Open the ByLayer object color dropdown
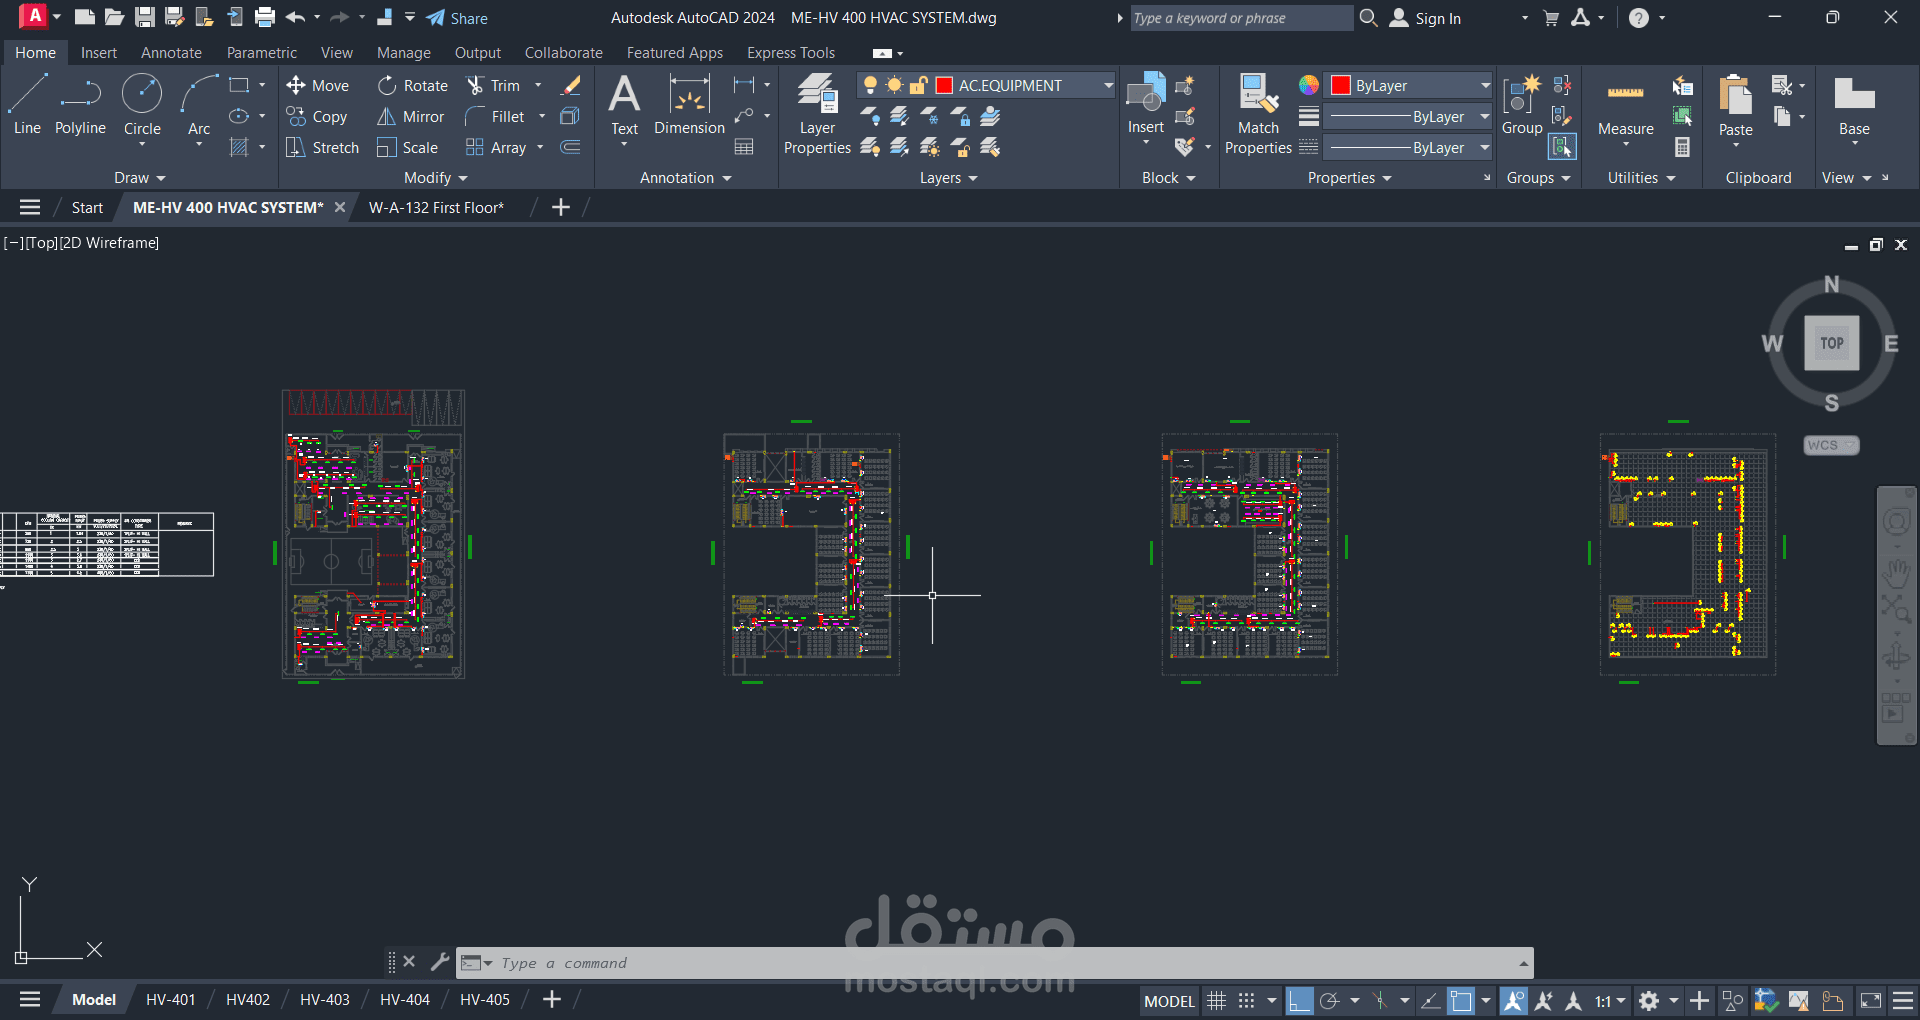 [x=1485, y=86]
